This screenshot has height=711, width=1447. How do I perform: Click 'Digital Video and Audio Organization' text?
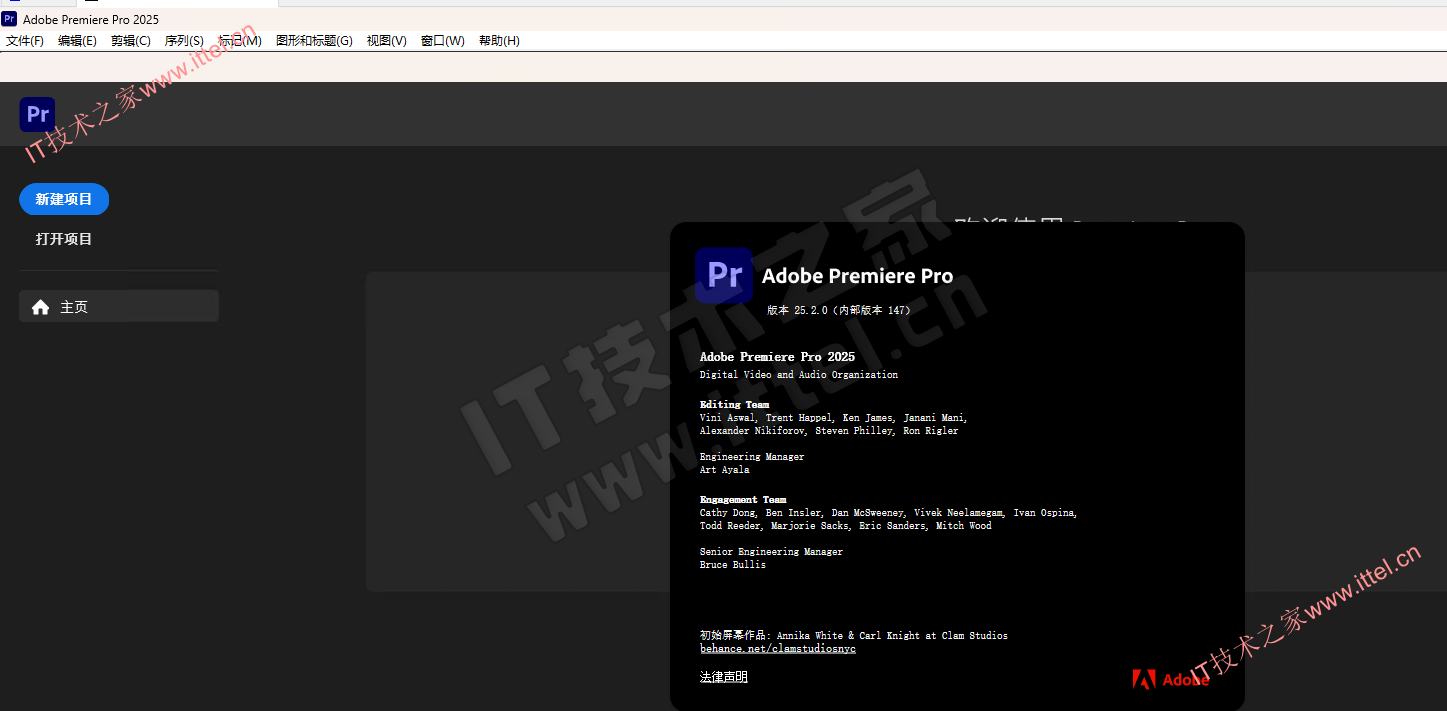pyautogui.click(x=799, y=375)
